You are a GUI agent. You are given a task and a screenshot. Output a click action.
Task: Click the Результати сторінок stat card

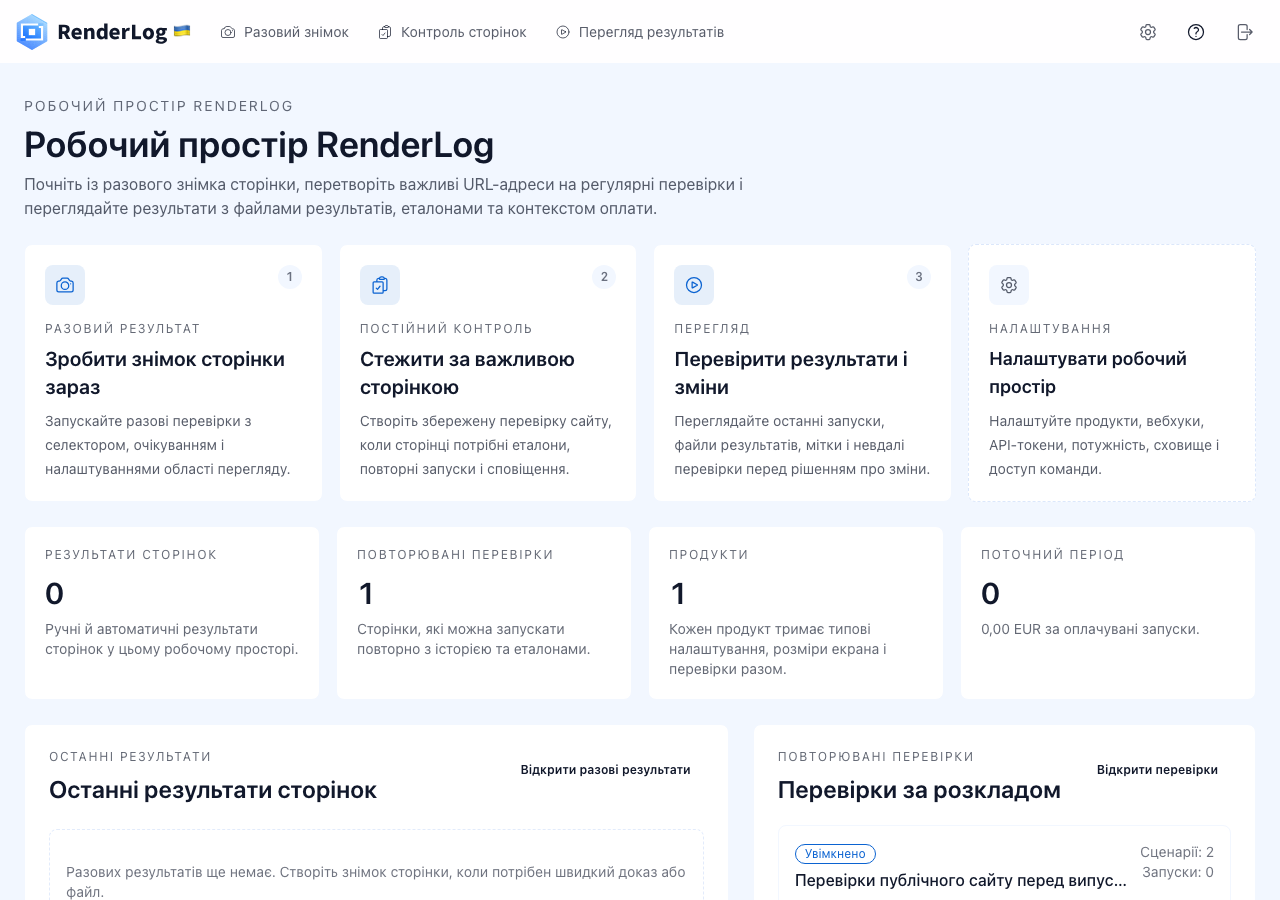pyautogui.click(x=172, y=613)
